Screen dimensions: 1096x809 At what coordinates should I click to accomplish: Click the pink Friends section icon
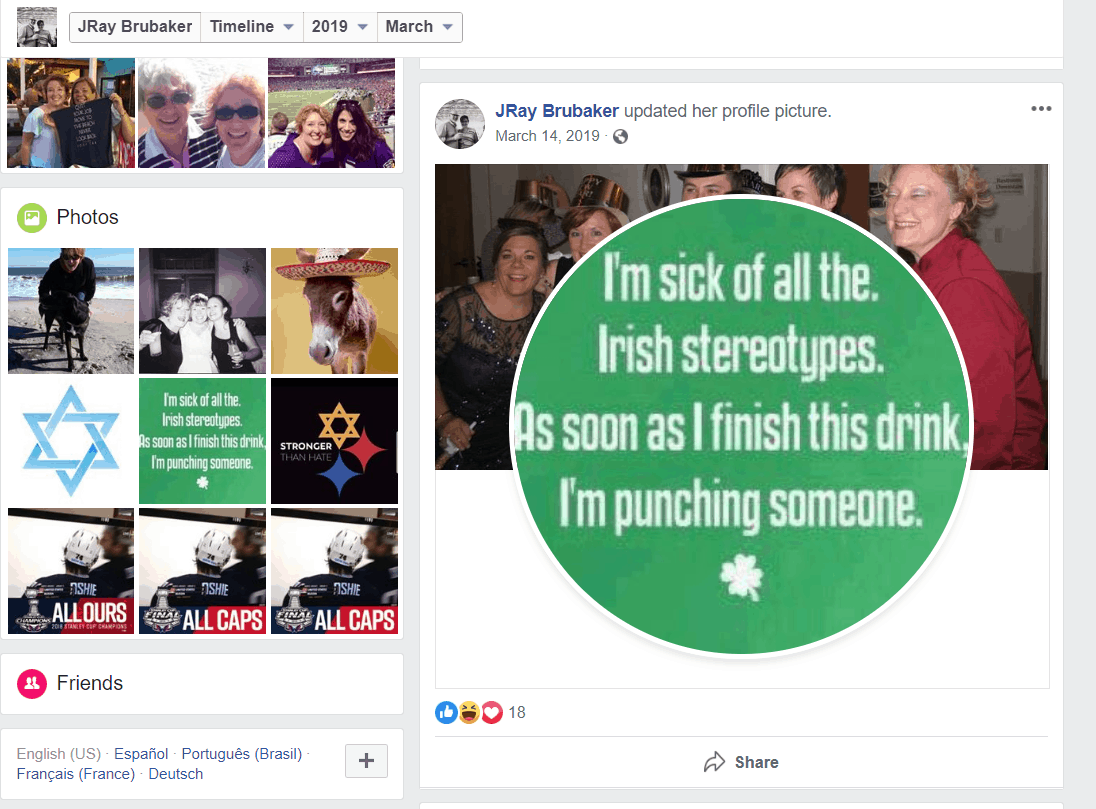tap(31, 683)
